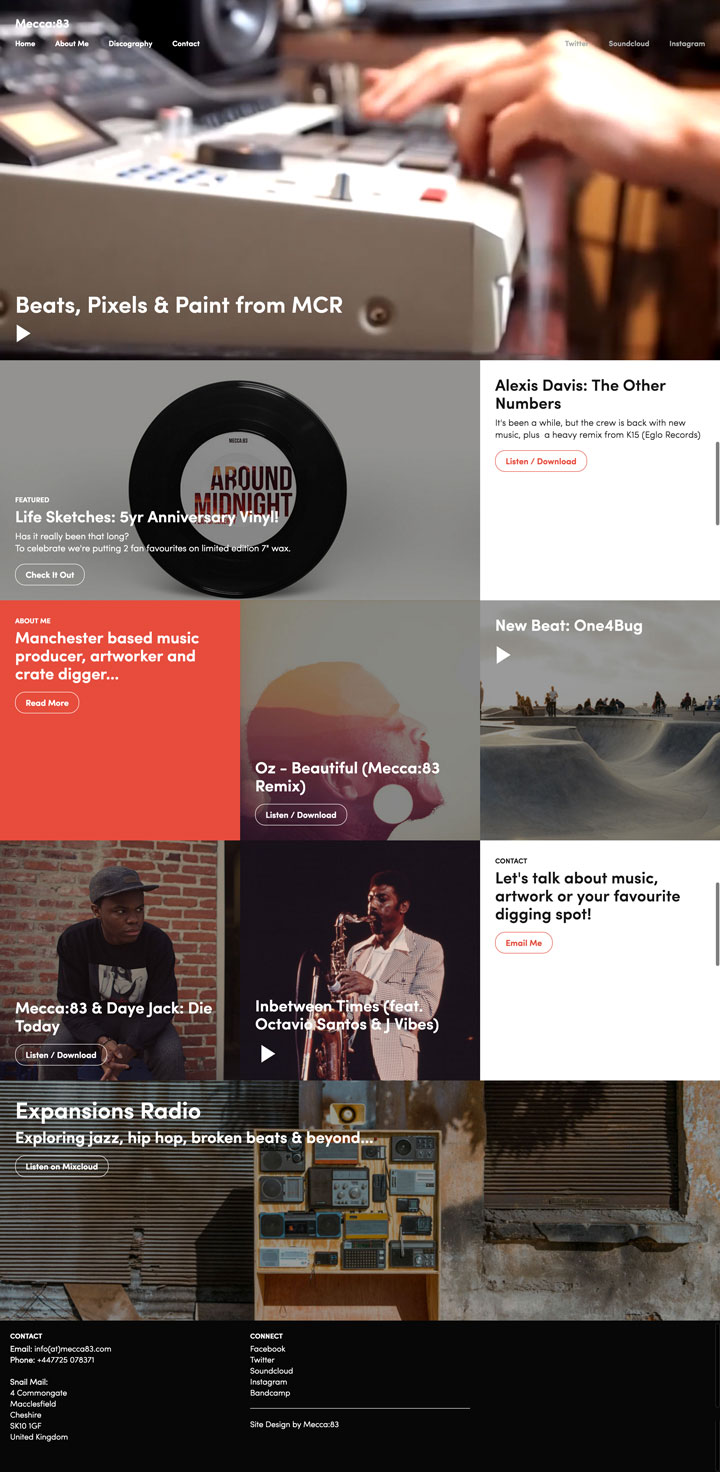Click the Read More button
The image size is (720, 1472).
47,703
